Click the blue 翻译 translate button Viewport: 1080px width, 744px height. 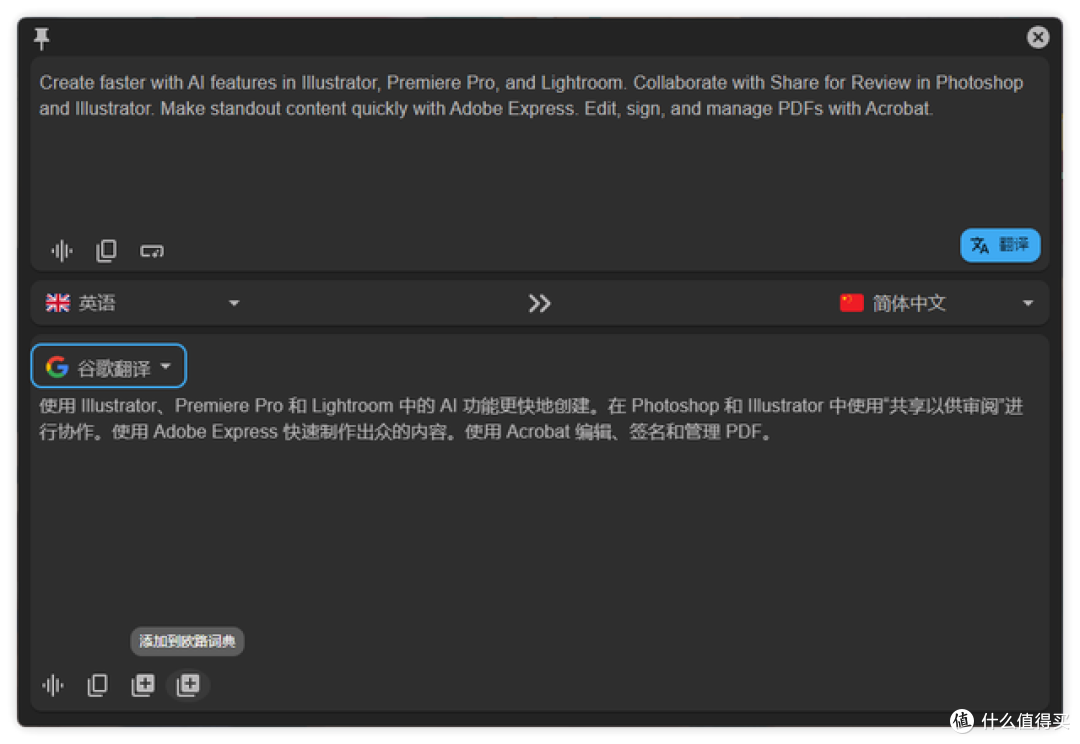pos(999,245)
